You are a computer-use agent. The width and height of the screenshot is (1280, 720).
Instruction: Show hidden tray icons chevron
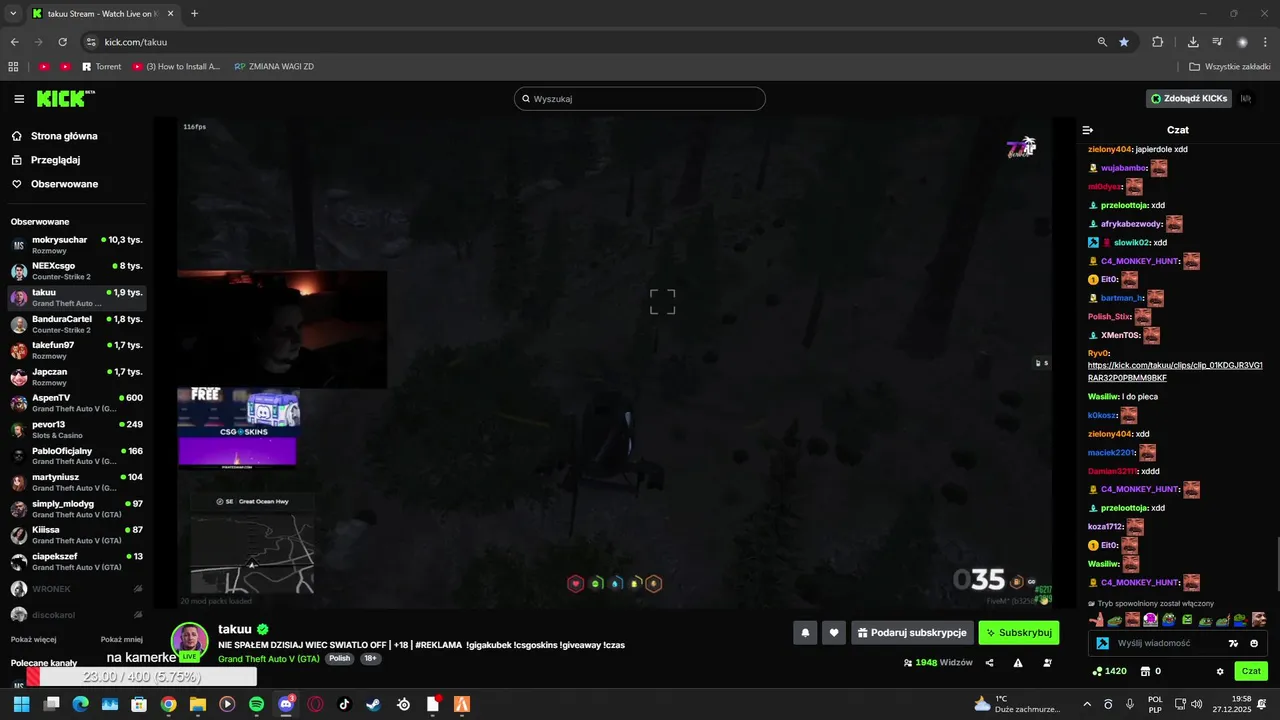1087,704
